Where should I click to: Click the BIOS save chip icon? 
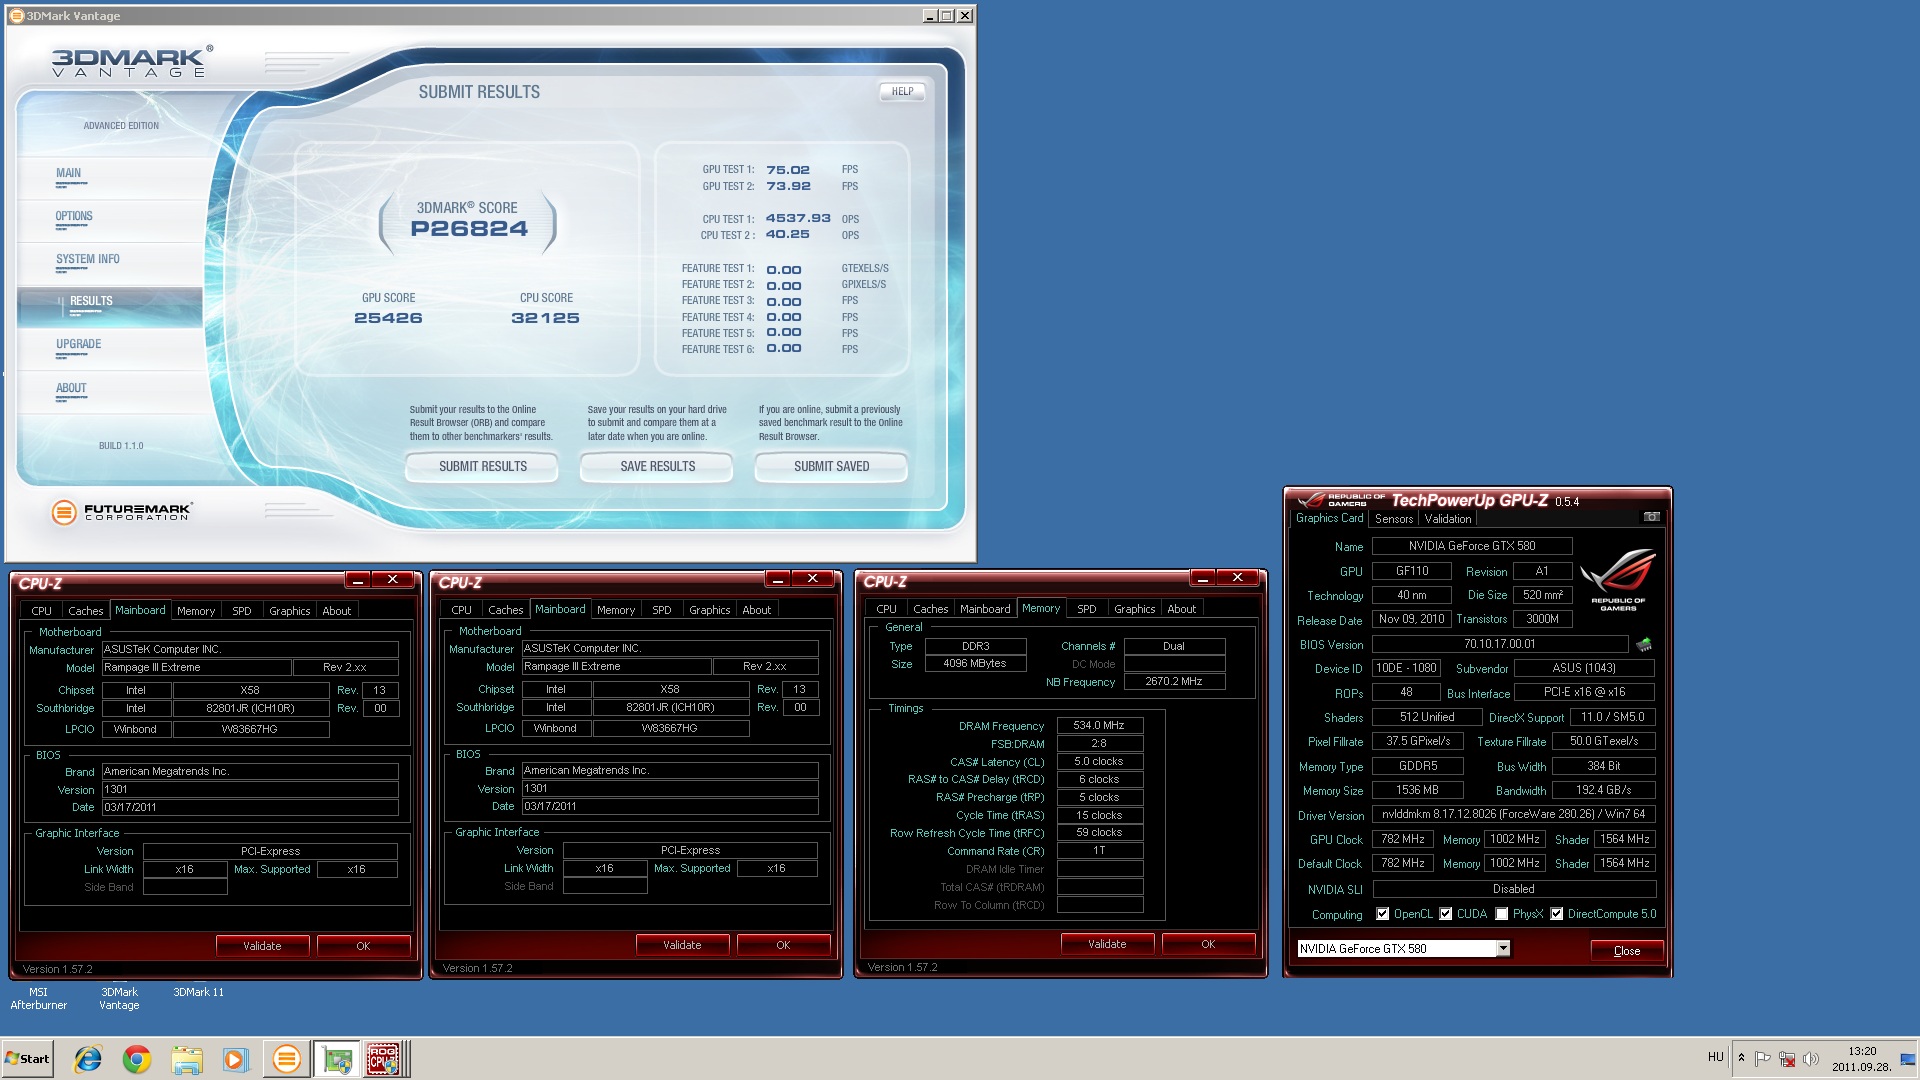pyautogui.click(x=1643, y=645)
